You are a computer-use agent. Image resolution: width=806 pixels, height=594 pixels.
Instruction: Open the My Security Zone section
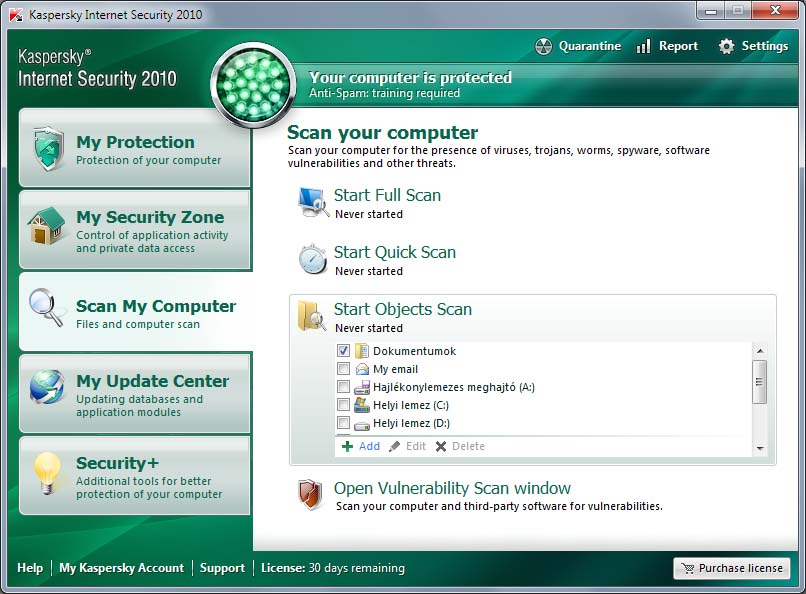(x=135, y=229)
